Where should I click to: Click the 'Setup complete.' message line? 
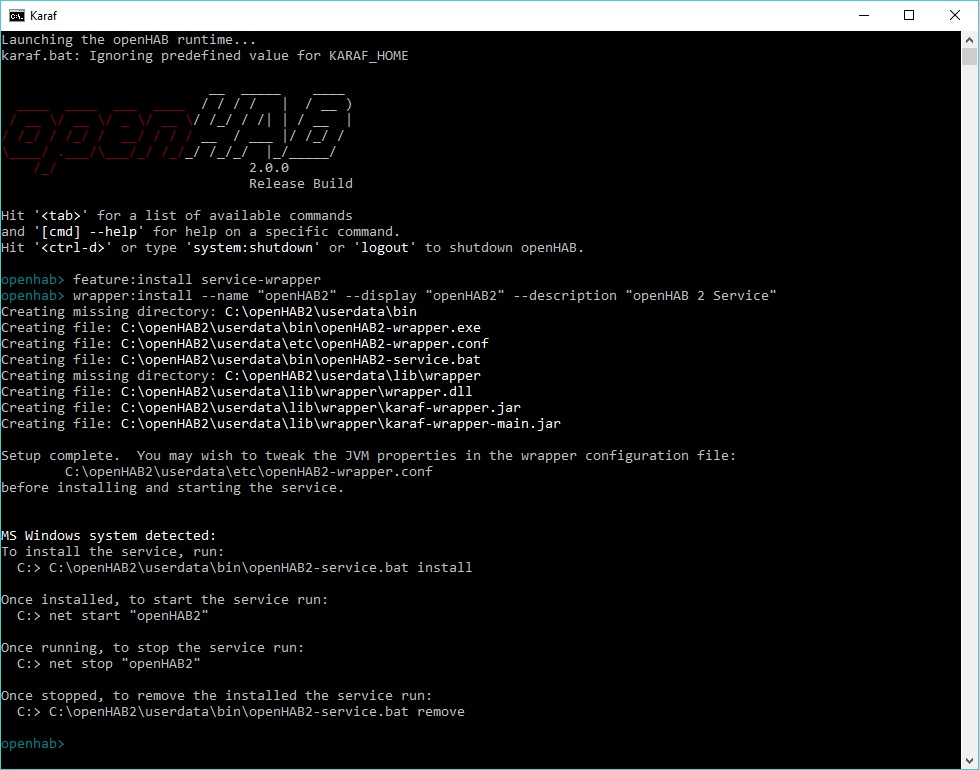click(368, 456)
